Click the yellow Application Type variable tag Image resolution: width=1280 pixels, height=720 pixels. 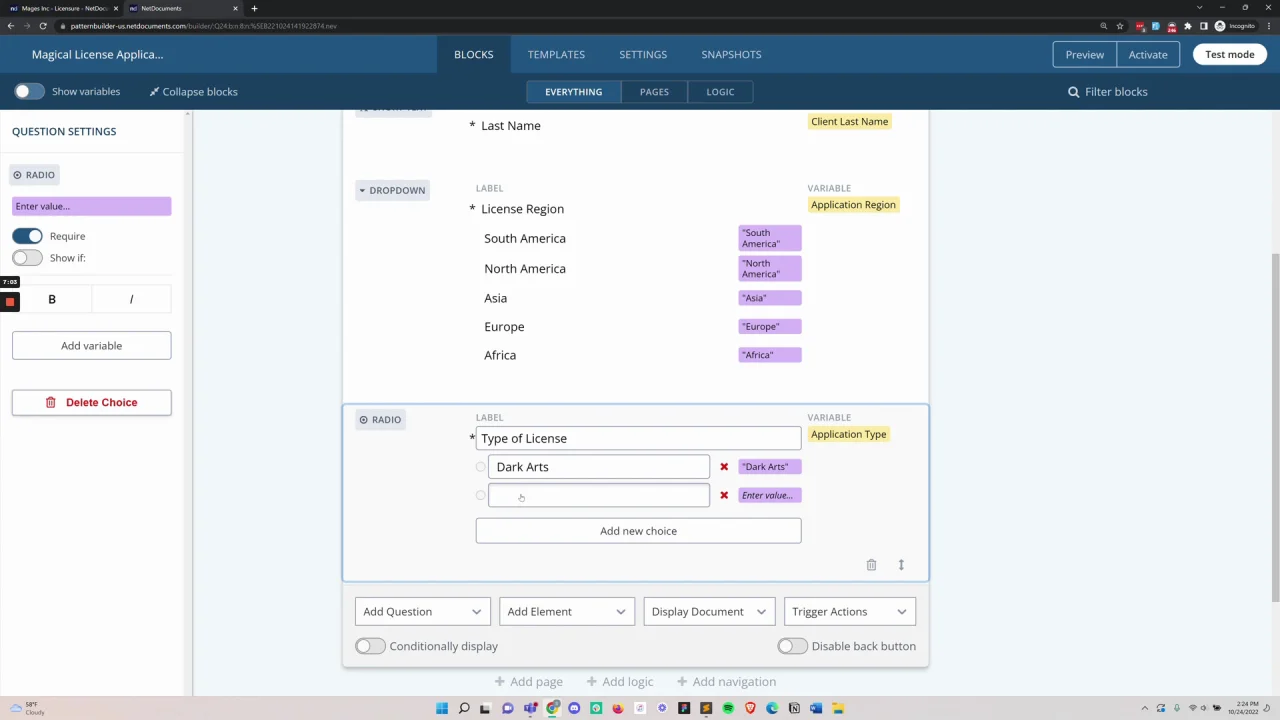click(848, 434)
